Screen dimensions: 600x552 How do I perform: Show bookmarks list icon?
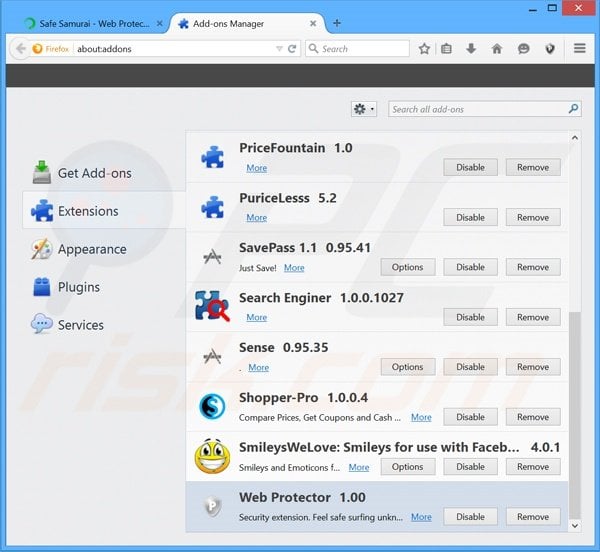click(446, 49)
